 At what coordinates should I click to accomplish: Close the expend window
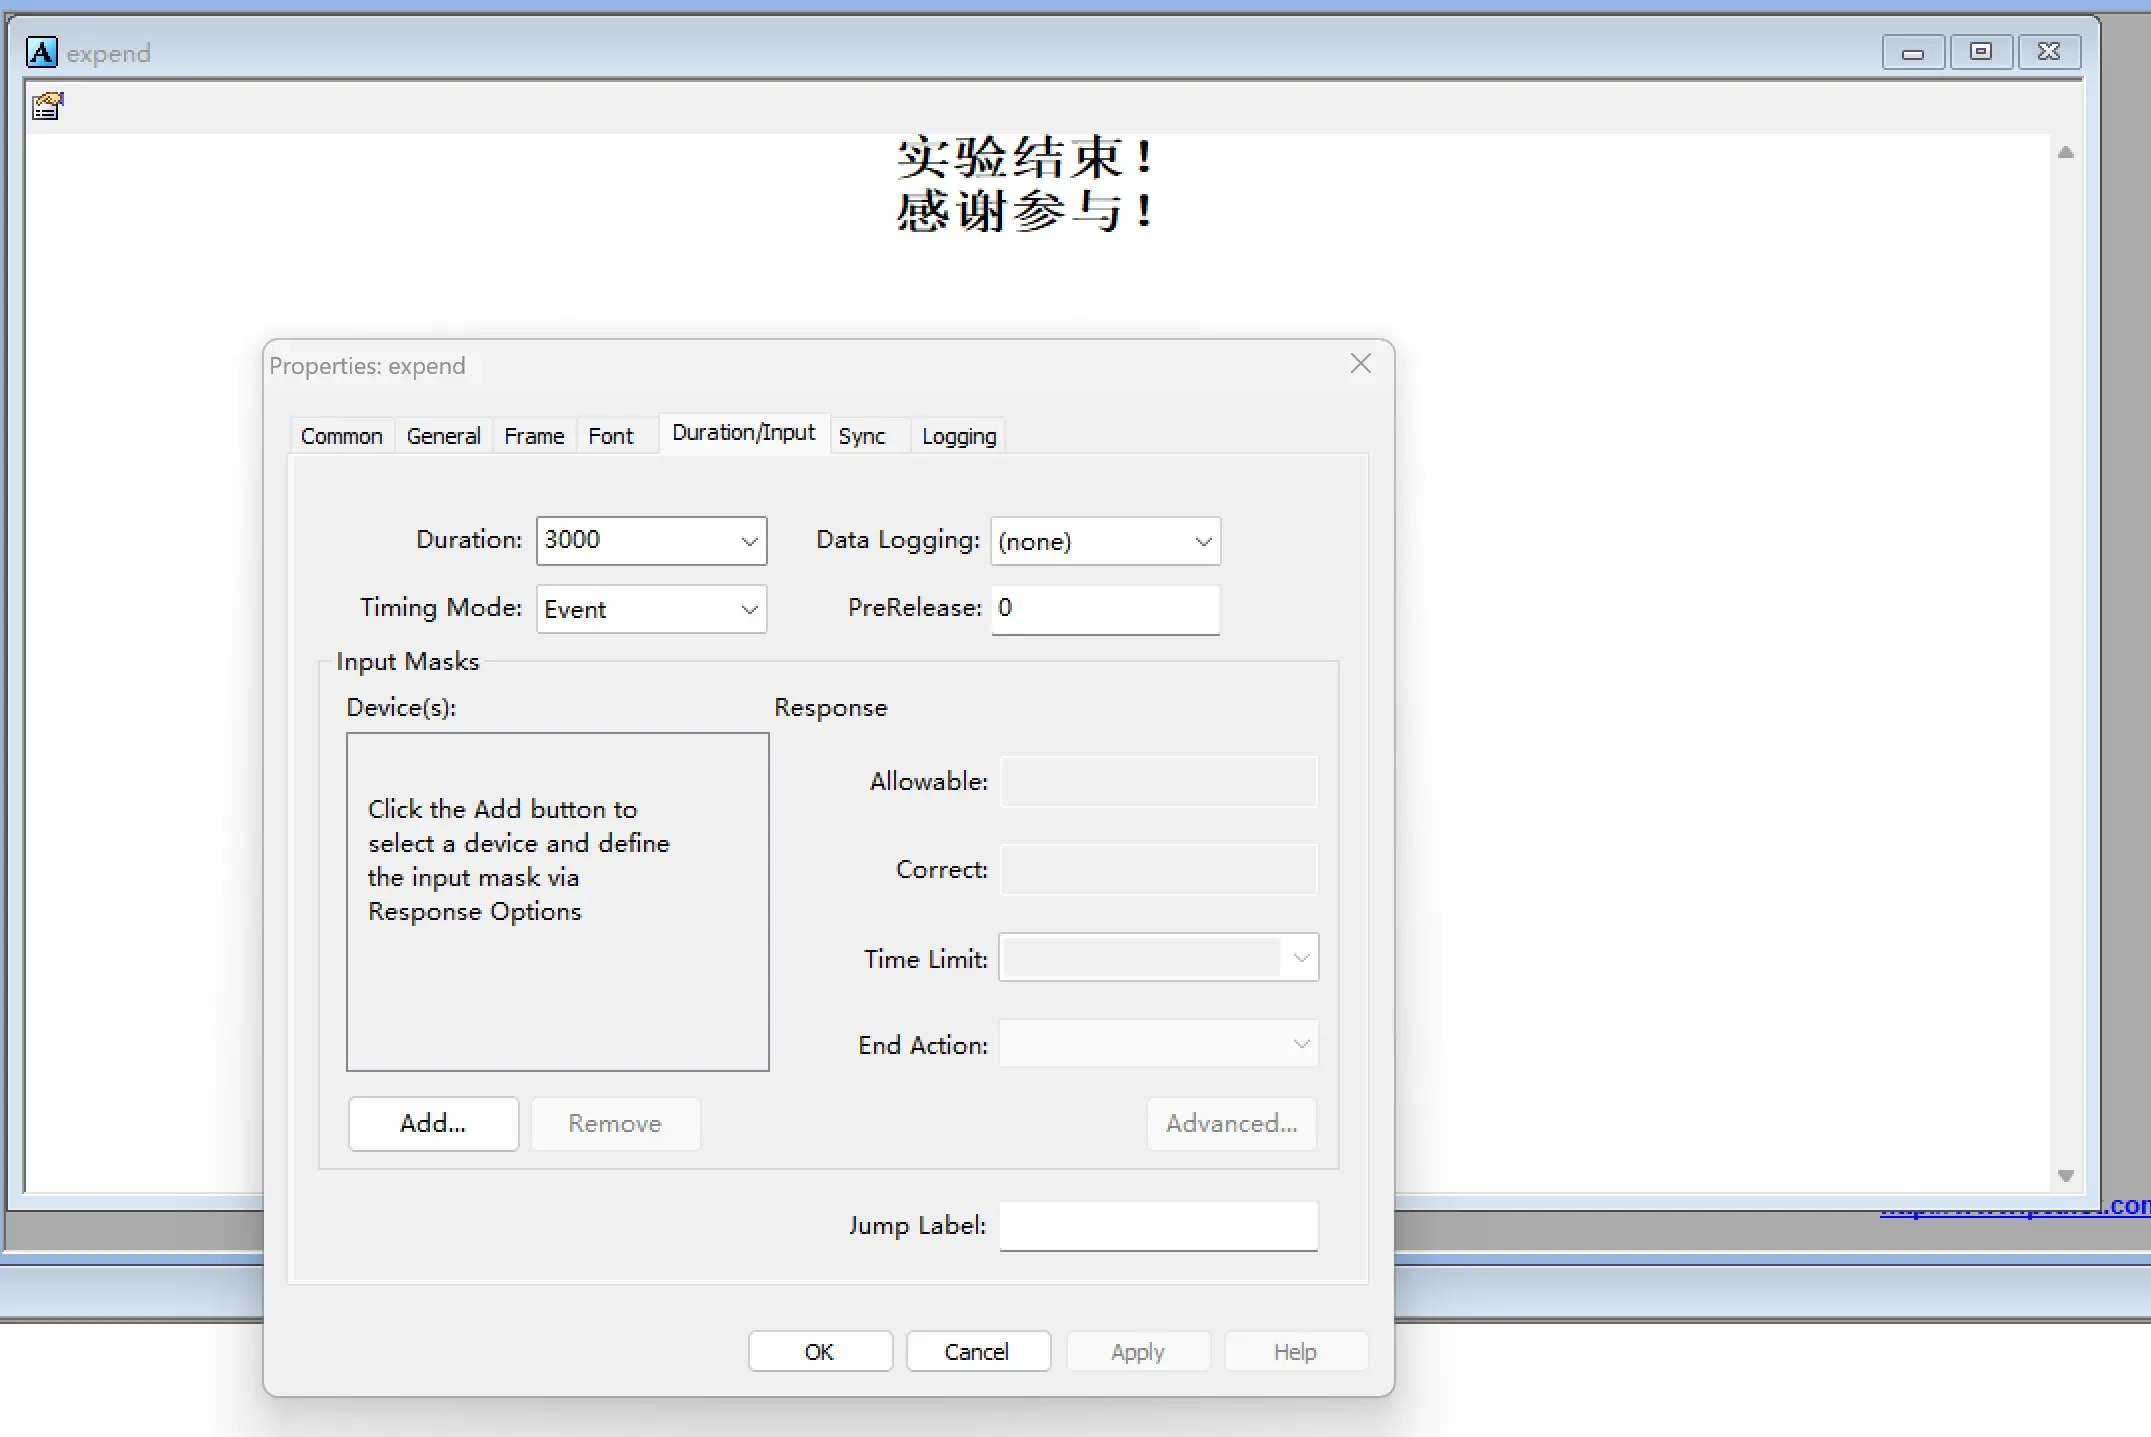2049,52
